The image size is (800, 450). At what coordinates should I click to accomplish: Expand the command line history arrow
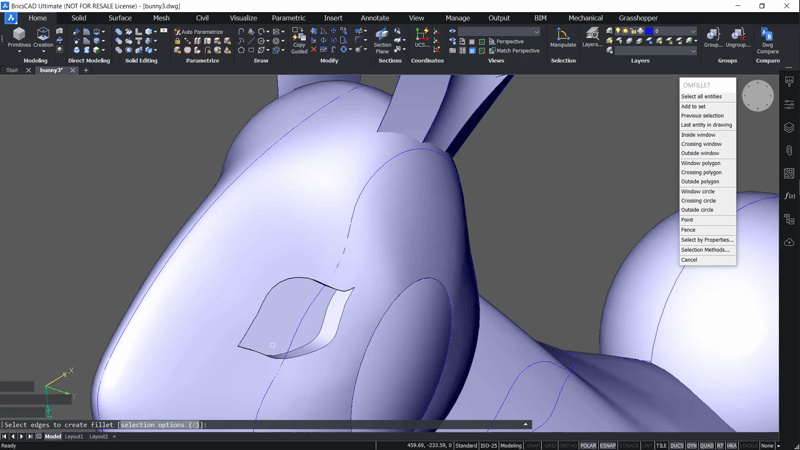[526, 424]
